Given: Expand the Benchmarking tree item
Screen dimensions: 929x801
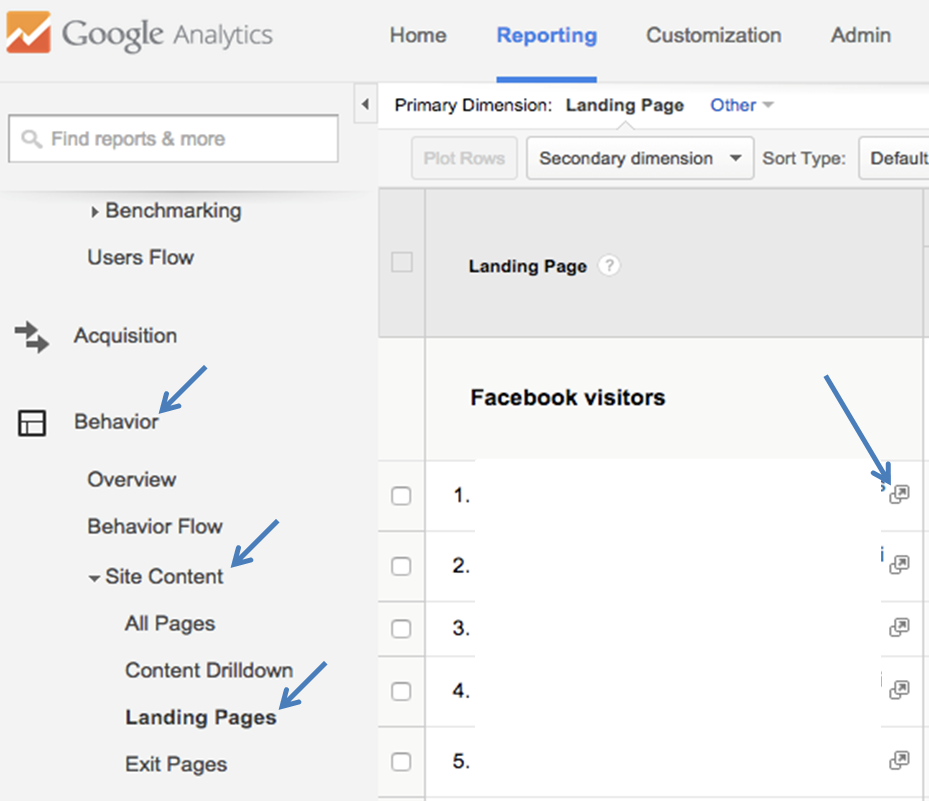Looking at the screenshot, I should tap(94, 212).
